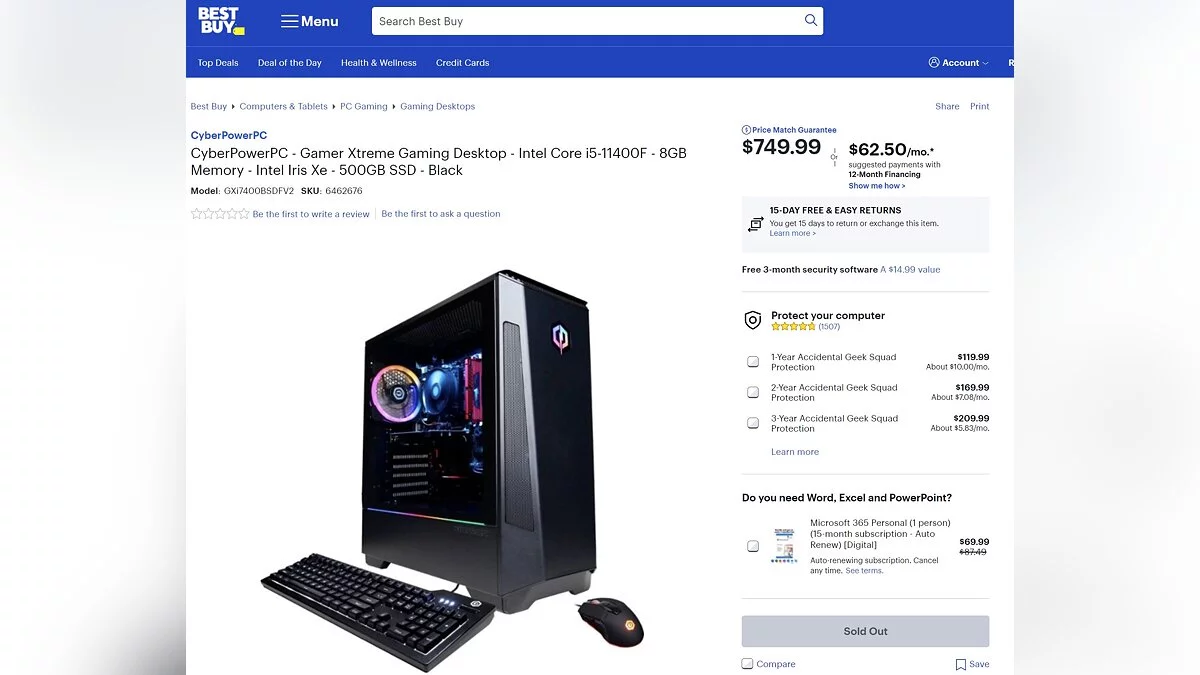Click into the Search Best Buy field
This screenshot has height=675, width=1200.
tap(588, 21)
